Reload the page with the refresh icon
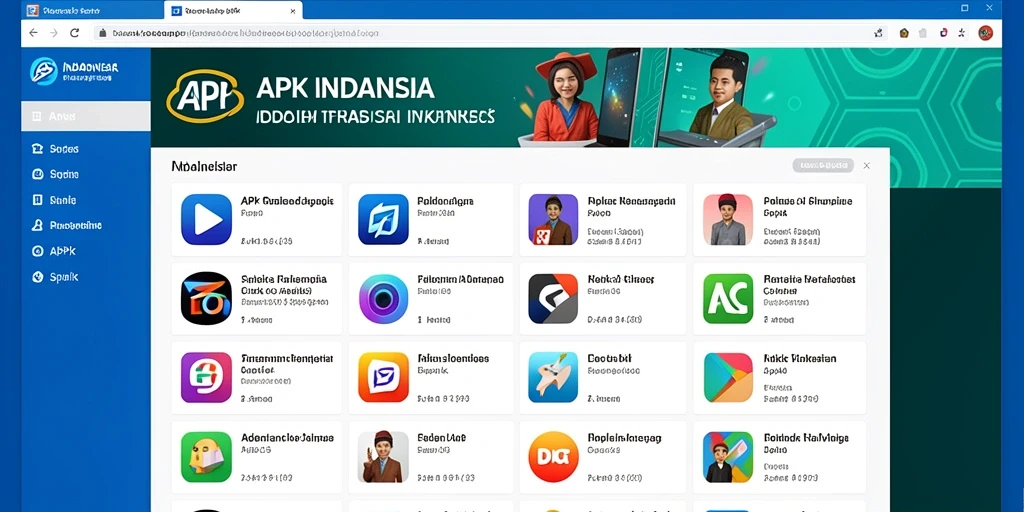The width and height of the screenshot is (1024, 512). click(74, 33)
